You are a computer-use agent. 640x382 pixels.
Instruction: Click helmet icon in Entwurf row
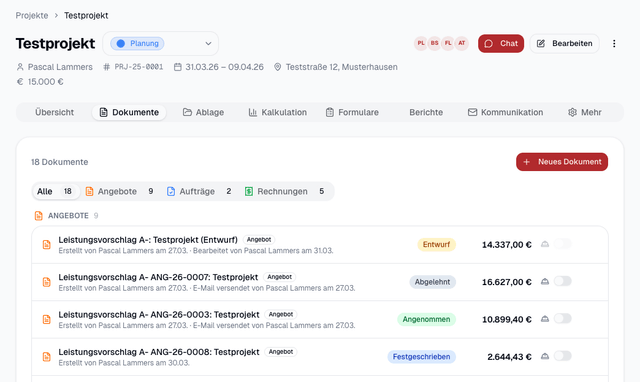[x=544, y=244]
